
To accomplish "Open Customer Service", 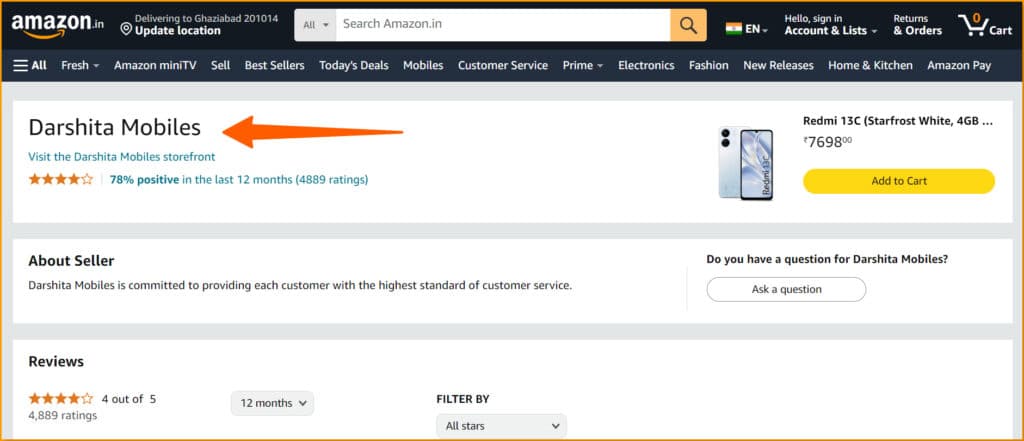I will coord(503,65).
